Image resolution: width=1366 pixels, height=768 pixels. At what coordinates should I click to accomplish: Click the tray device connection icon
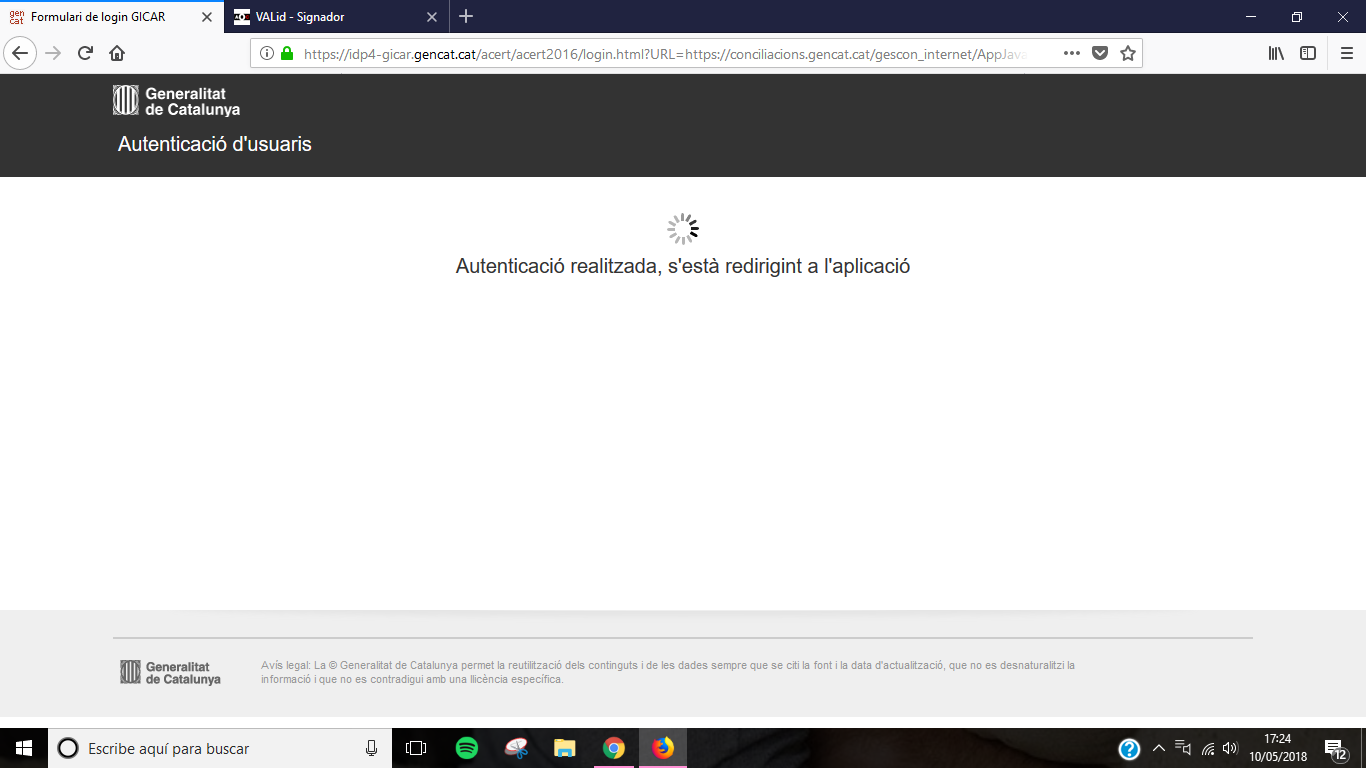coord(1183,748)
